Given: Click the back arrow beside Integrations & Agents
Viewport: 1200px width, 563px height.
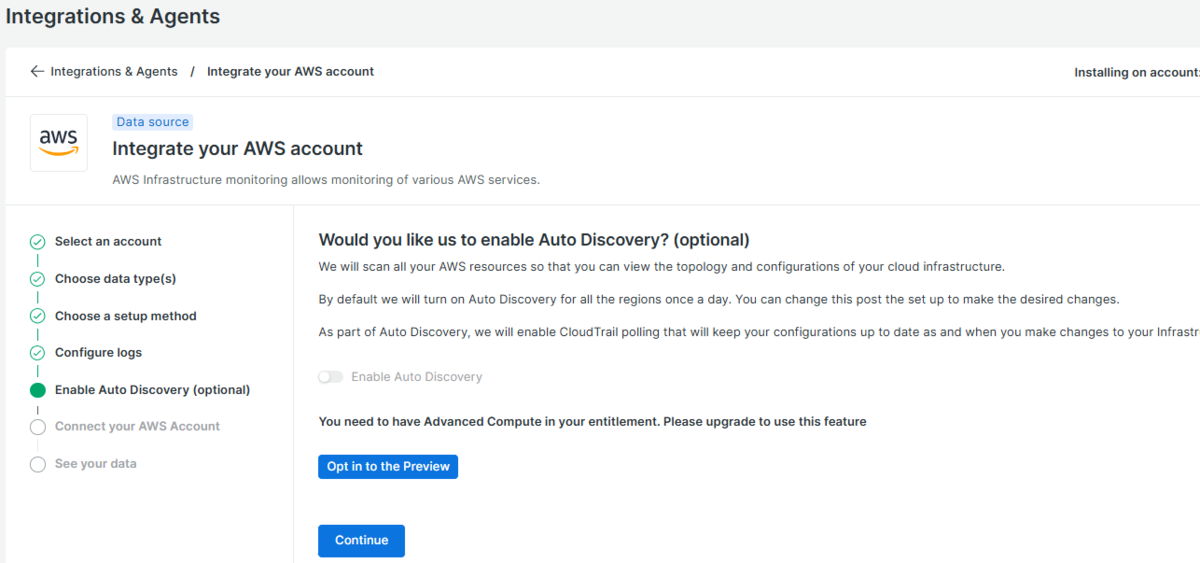Looking at the screenshot, I should (37, 72).
